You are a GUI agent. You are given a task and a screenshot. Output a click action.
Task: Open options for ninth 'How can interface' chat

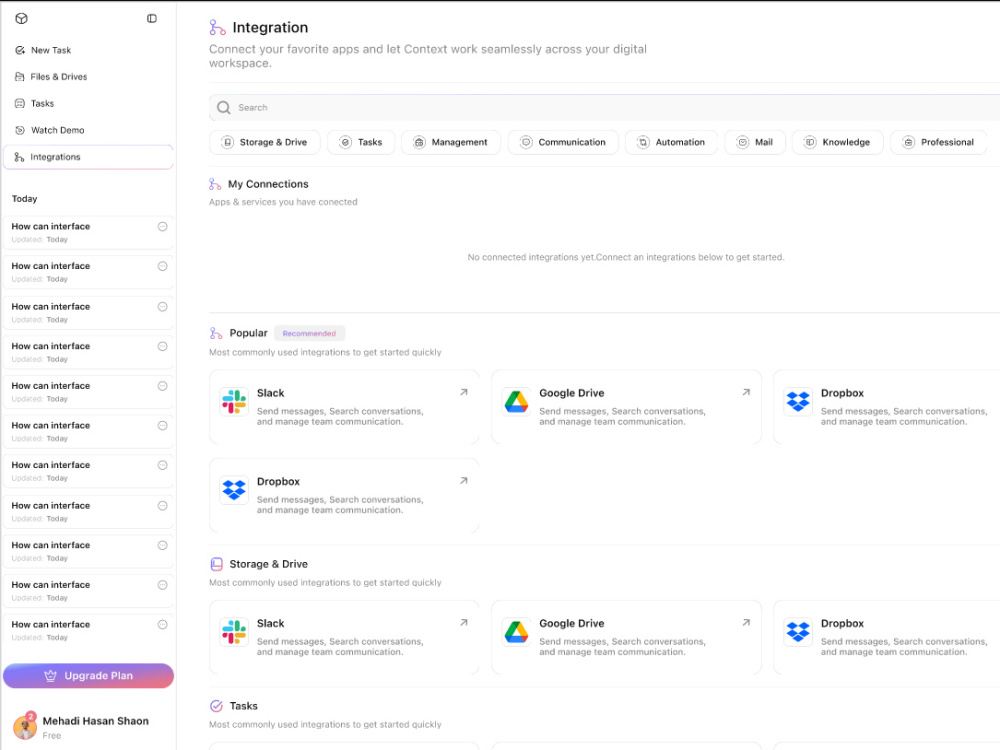[x=163, y=545]
